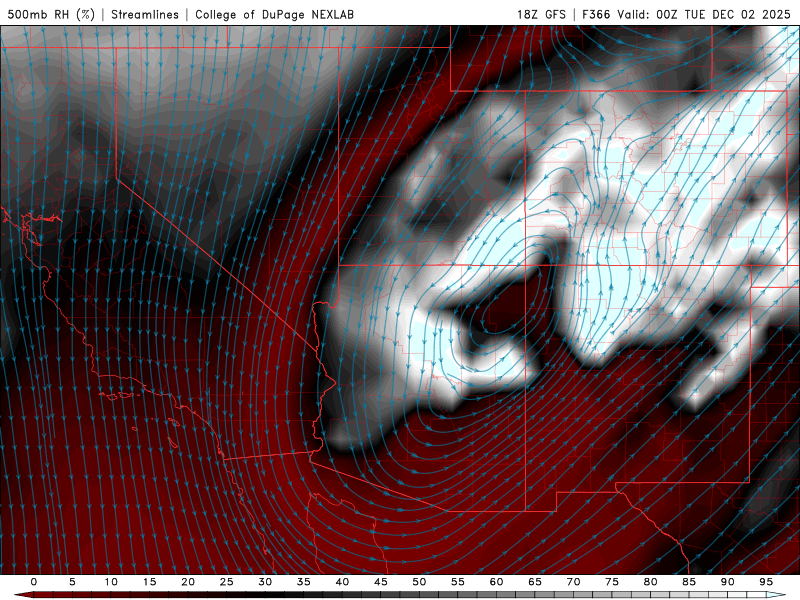Click the "20" humidity scale label
The width and height of the screenshot is (800, 600).
pos(188,582)
